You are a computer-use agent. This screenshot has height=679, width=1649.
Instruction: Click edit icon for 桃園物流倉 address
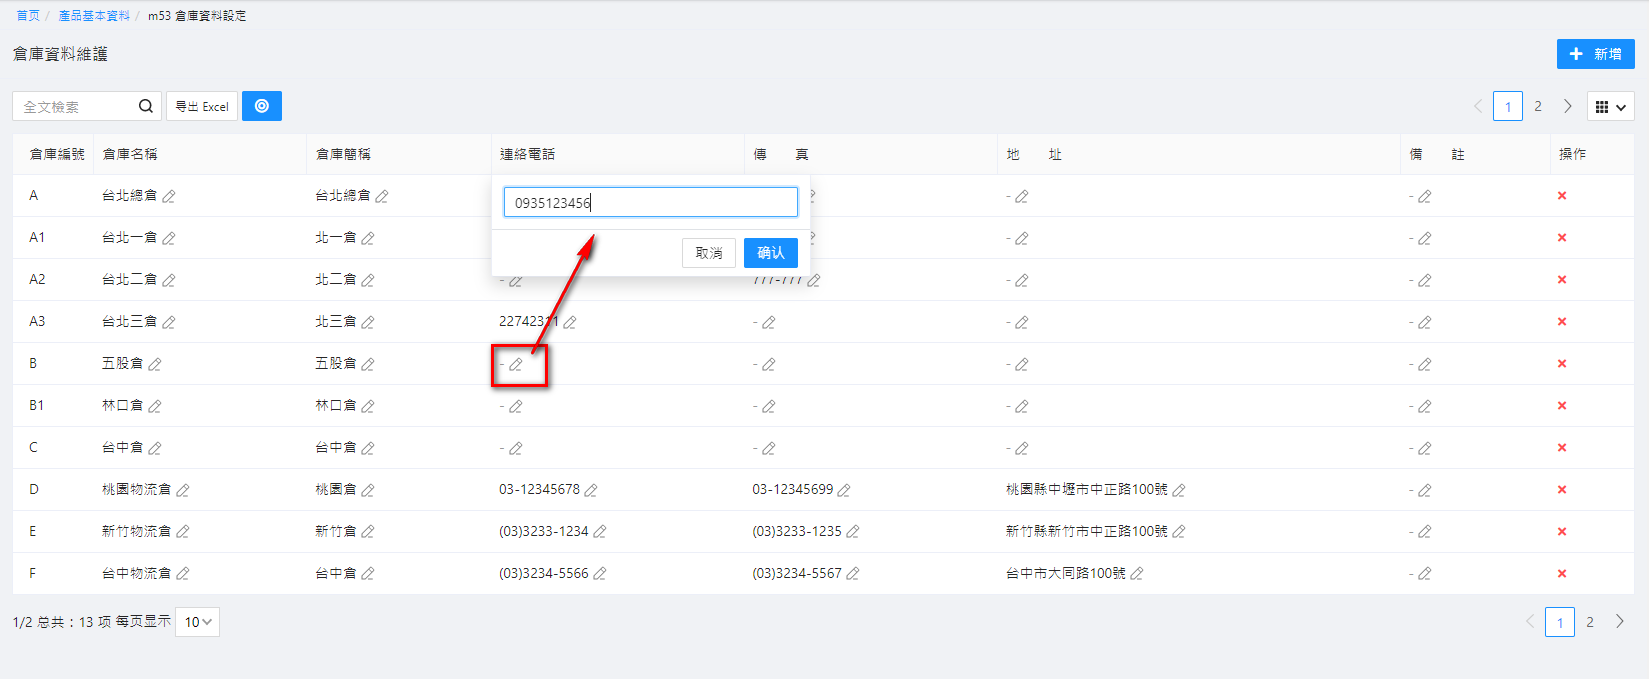pos(1179,490)
